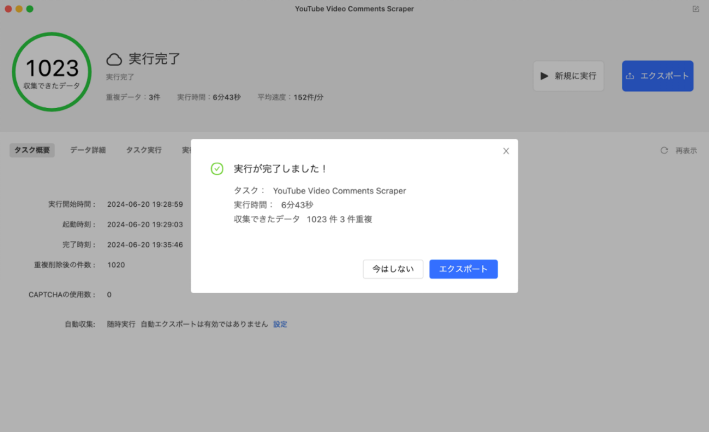Click the 重複データ：3件 text

pyautogui.click(x=133, y=97)
